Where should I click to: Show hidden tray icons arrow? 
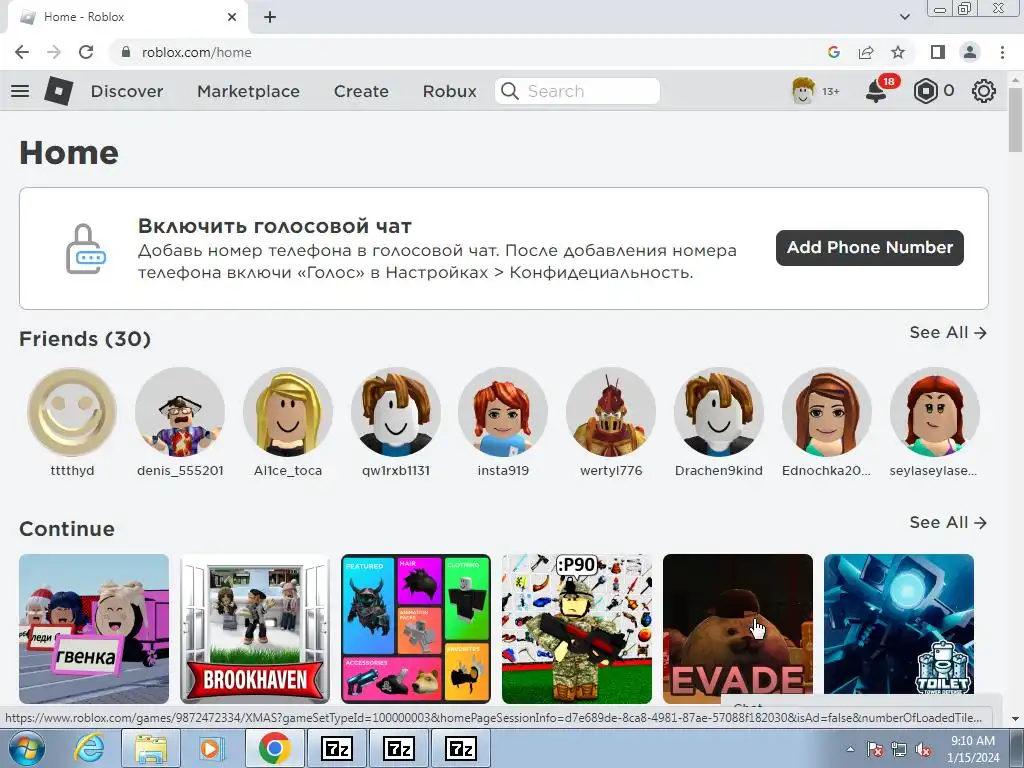point(850,749)
